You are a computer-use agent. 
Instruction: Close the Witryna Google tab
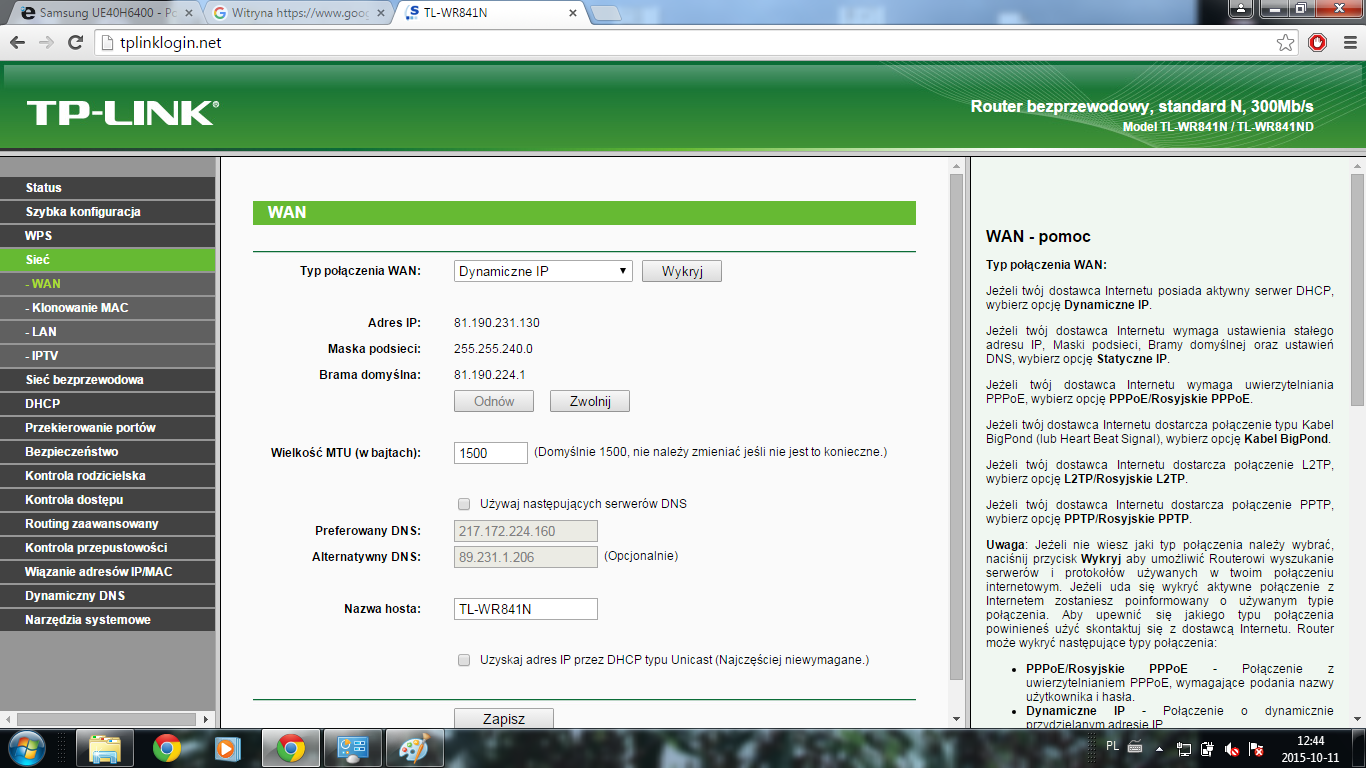click(x=380, y=14)
